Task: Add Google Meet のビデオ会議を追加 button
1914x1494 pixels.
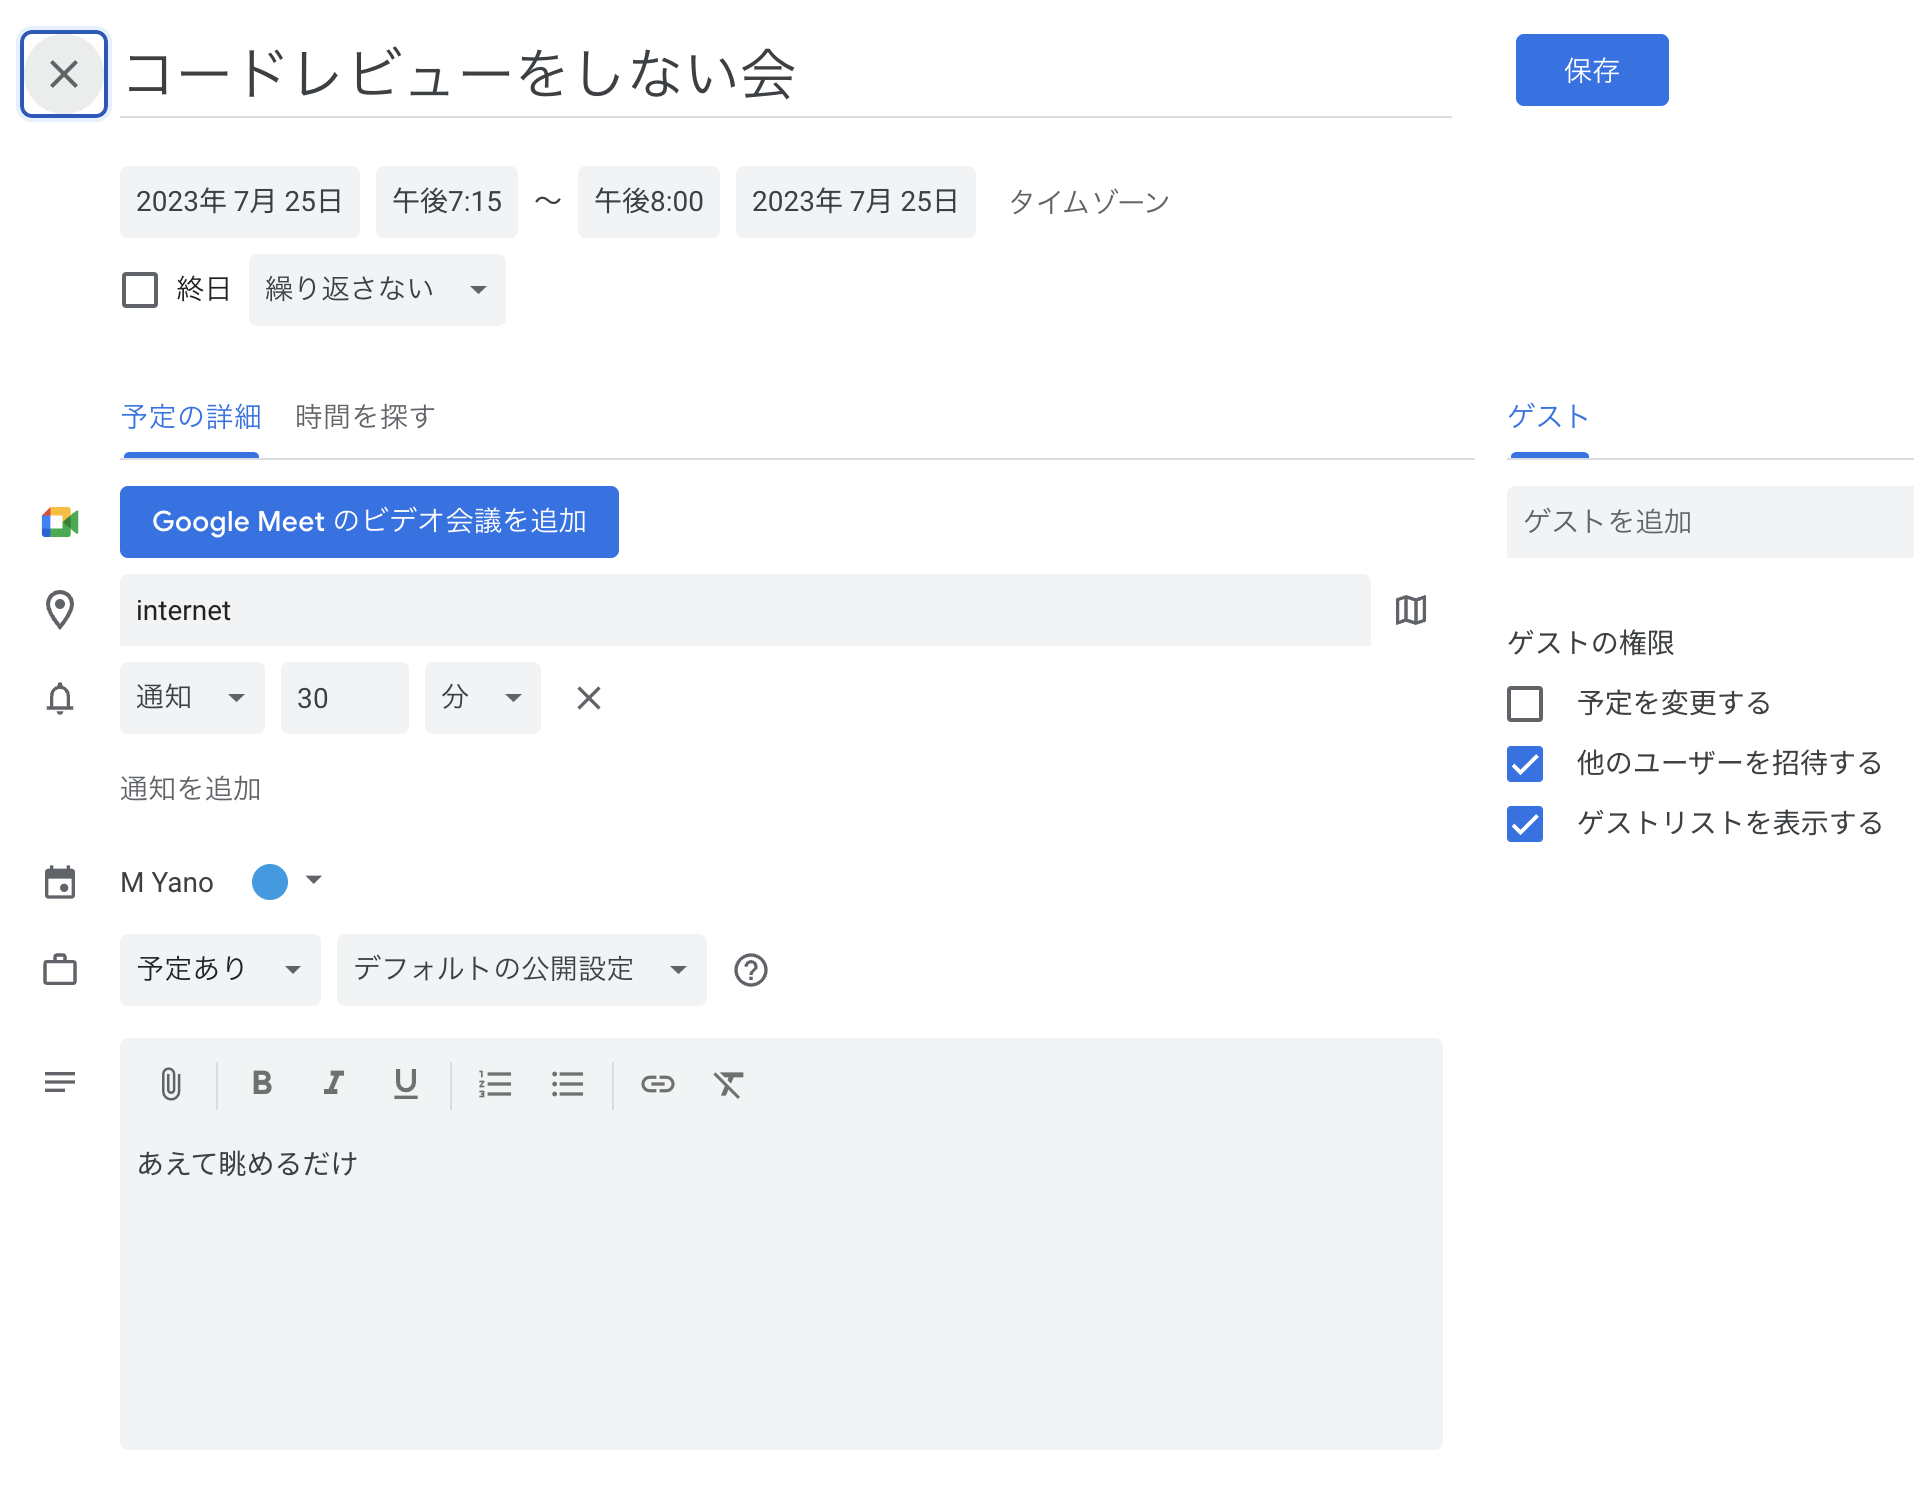Action: [369, 522]
